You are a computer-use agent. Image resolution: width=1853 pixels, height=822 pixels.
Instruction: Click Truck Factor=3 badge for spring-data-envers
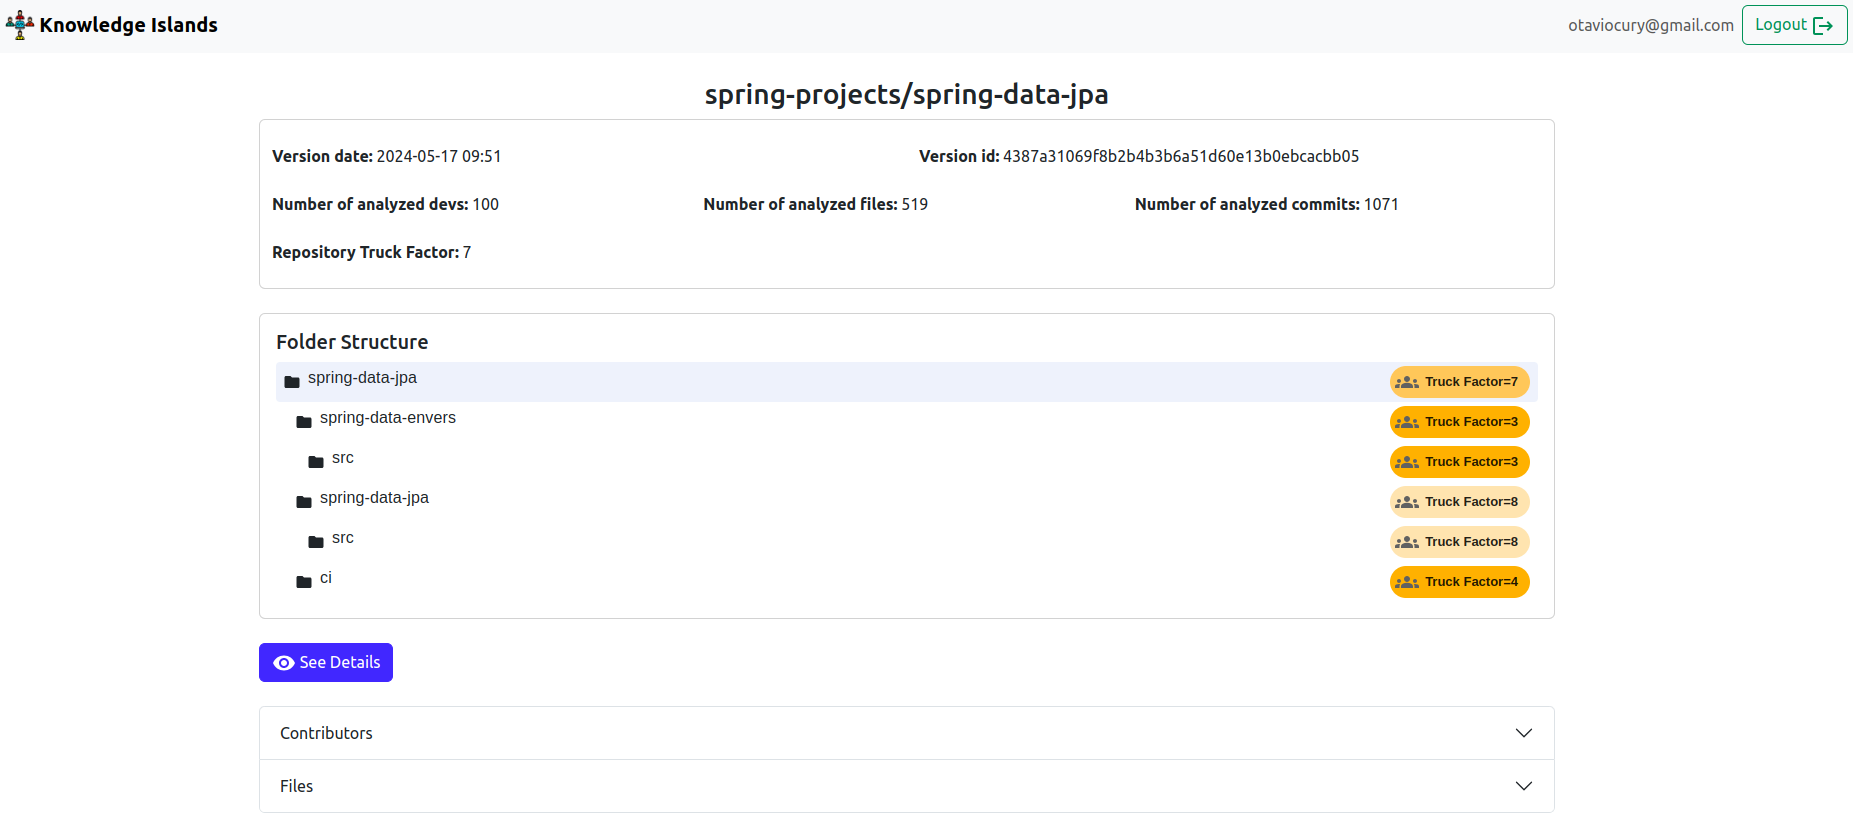pos(1459,422)
